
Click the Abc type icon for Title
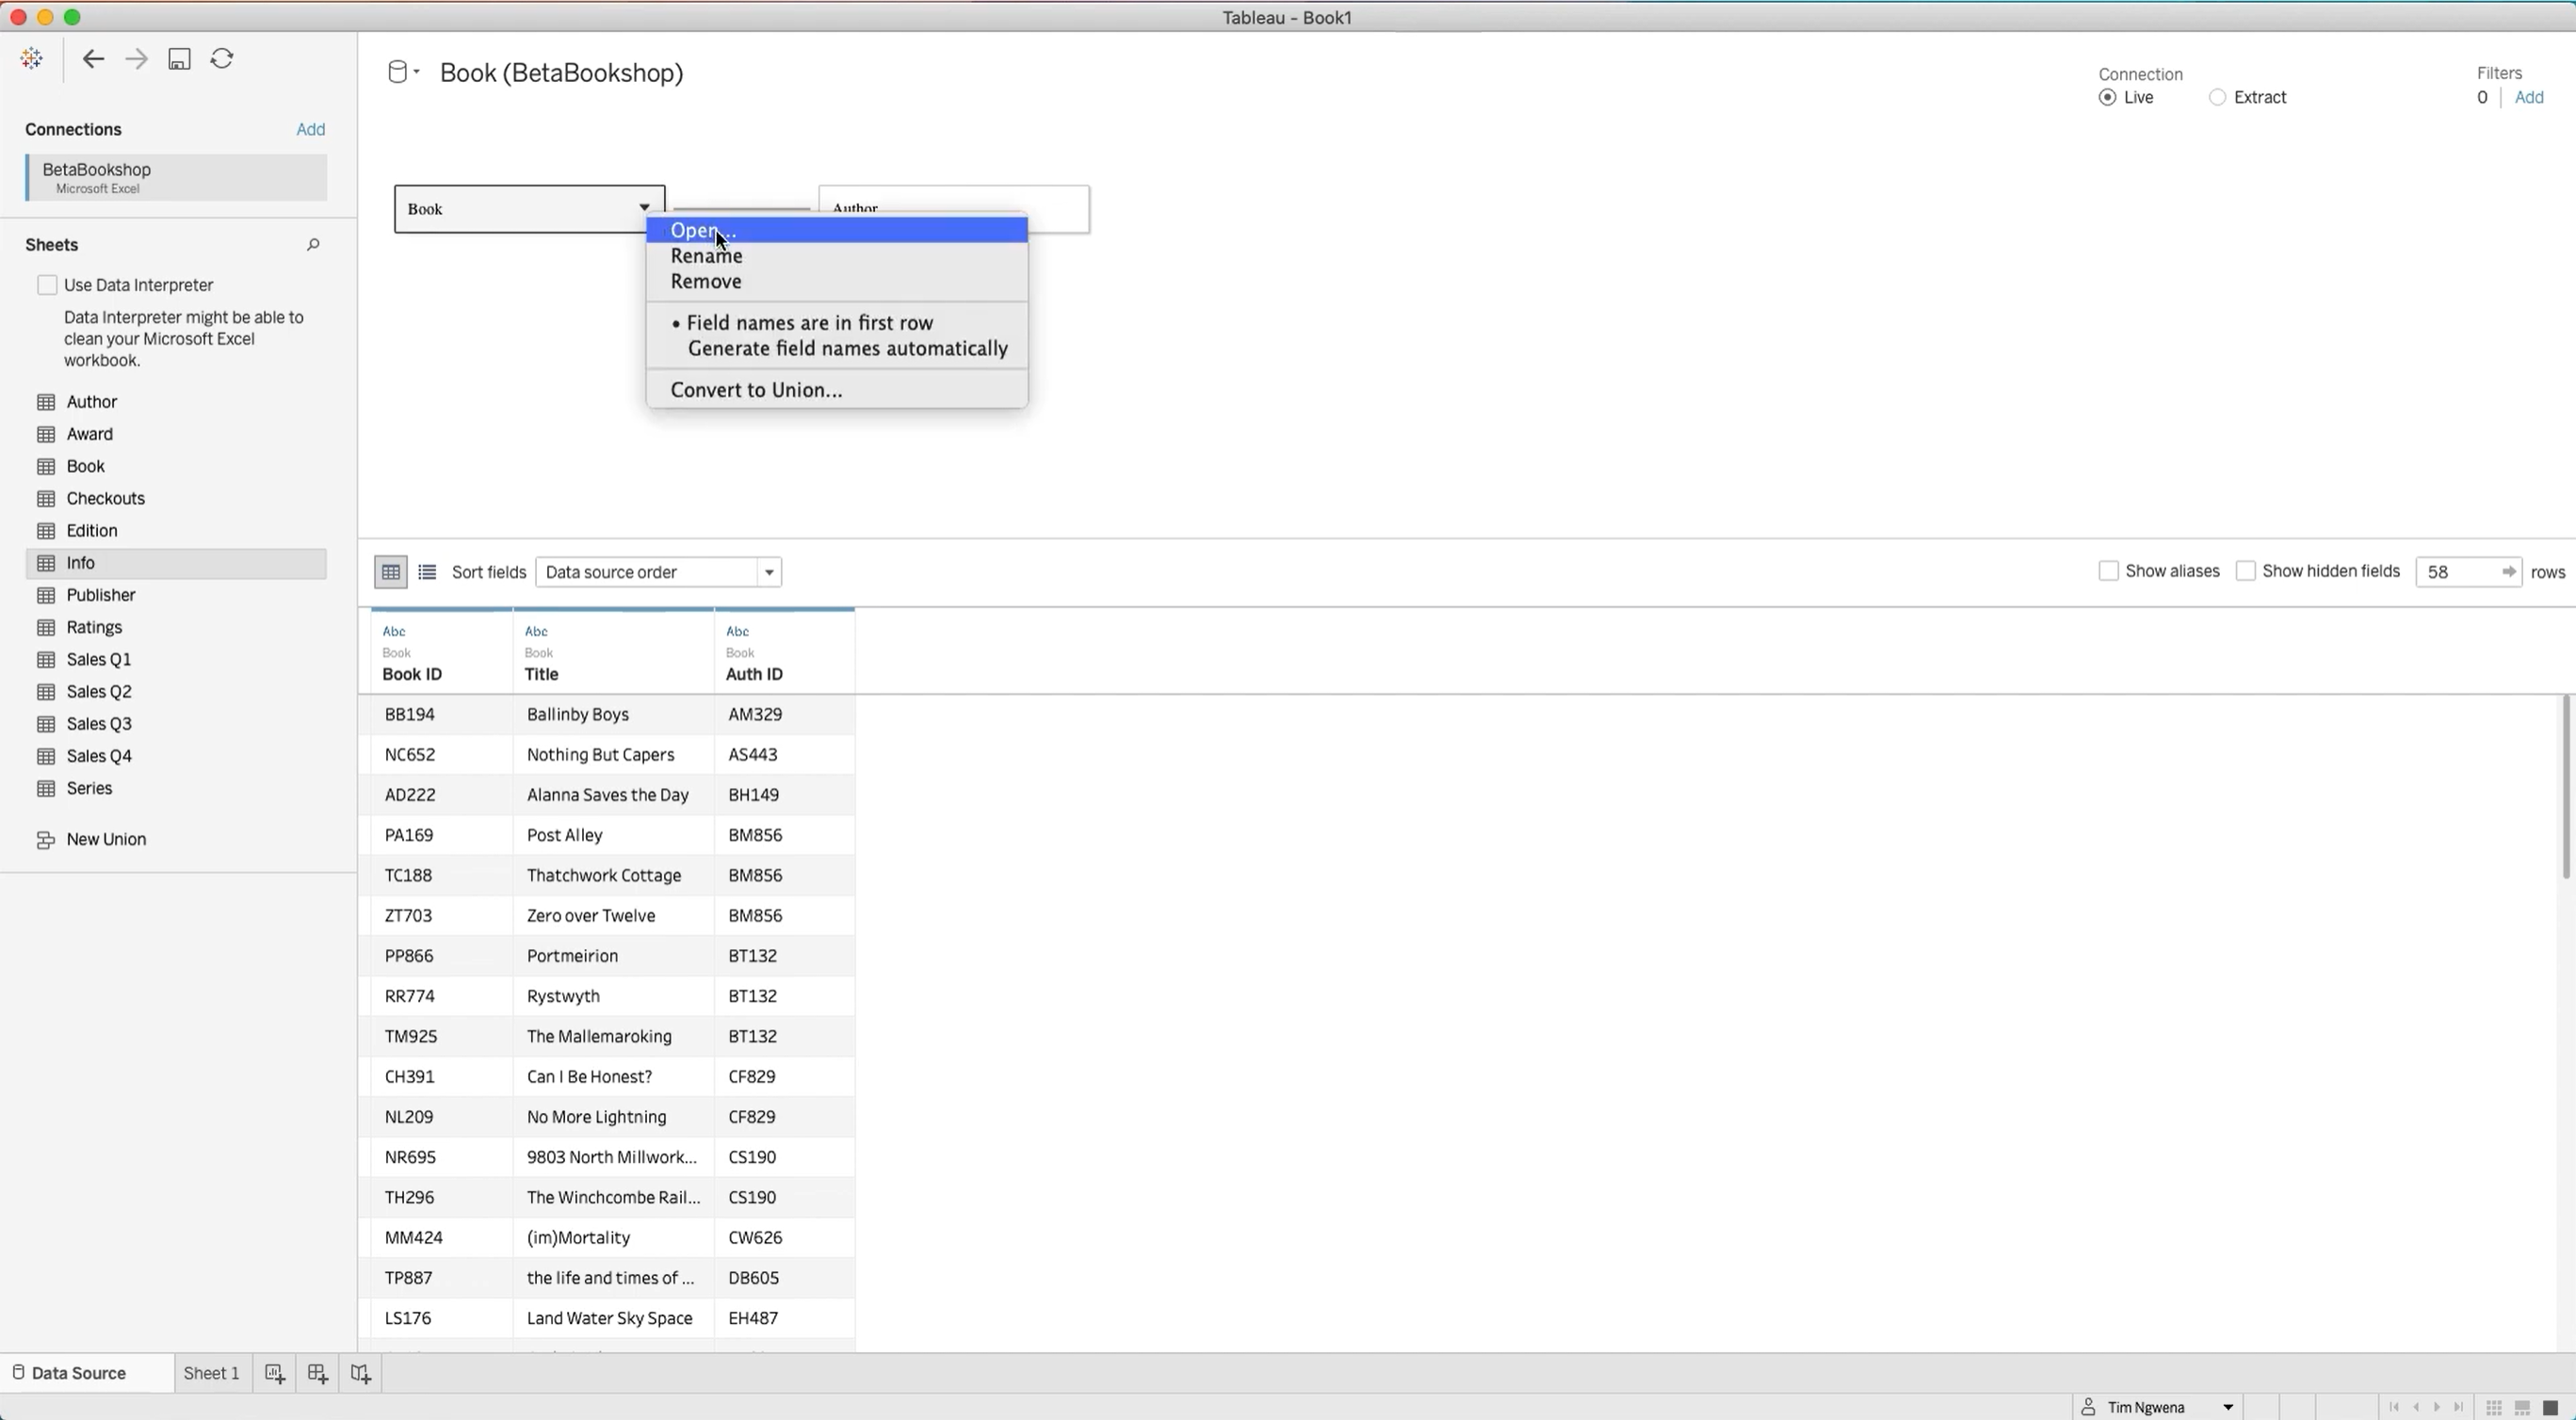click(x=536, y=631)
